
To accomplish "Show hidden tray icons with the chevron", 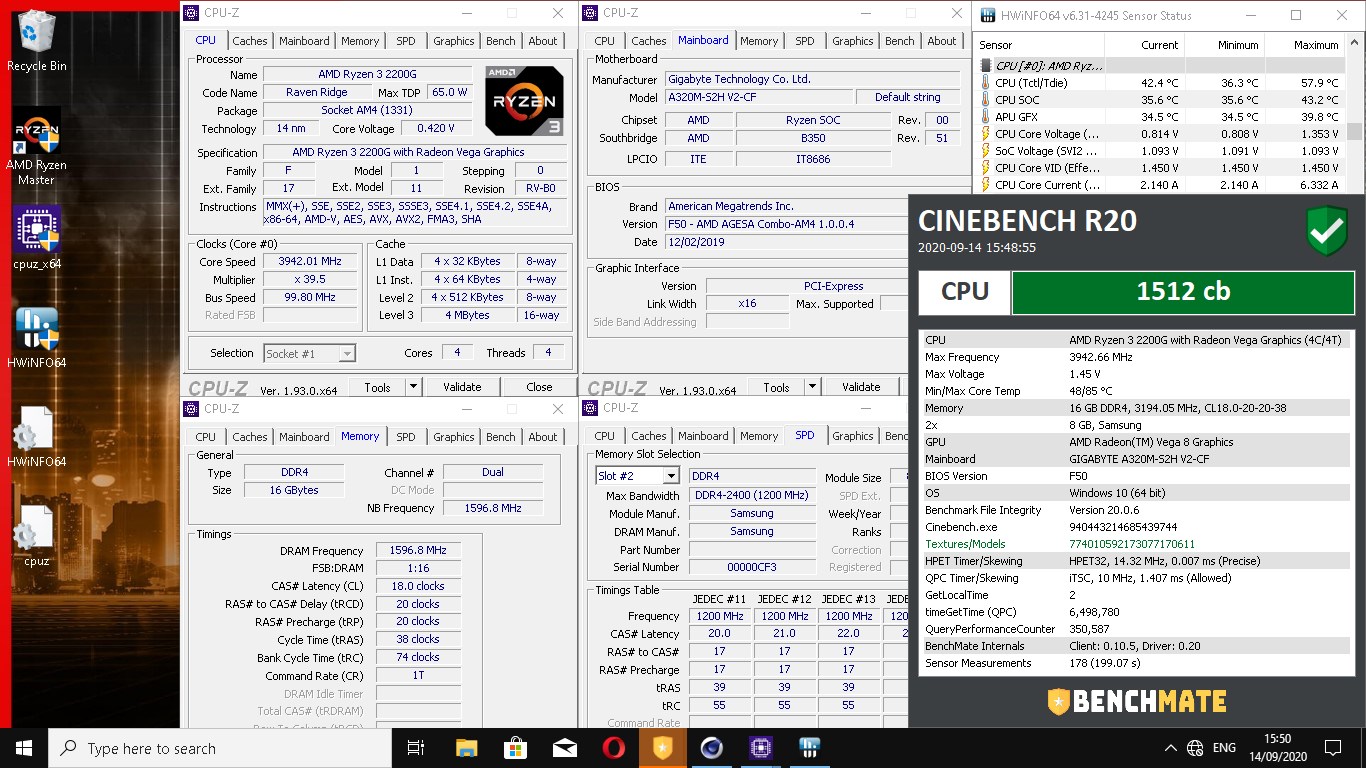I will coord(1171,748).
